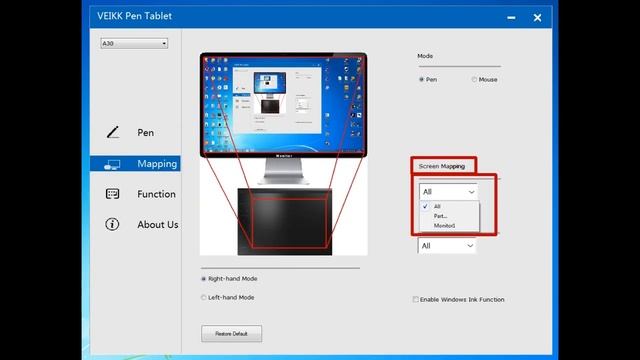This screenshot has width=640, height=360.
Task: Click the monitor preview image
Action: (x=283, y=105)
